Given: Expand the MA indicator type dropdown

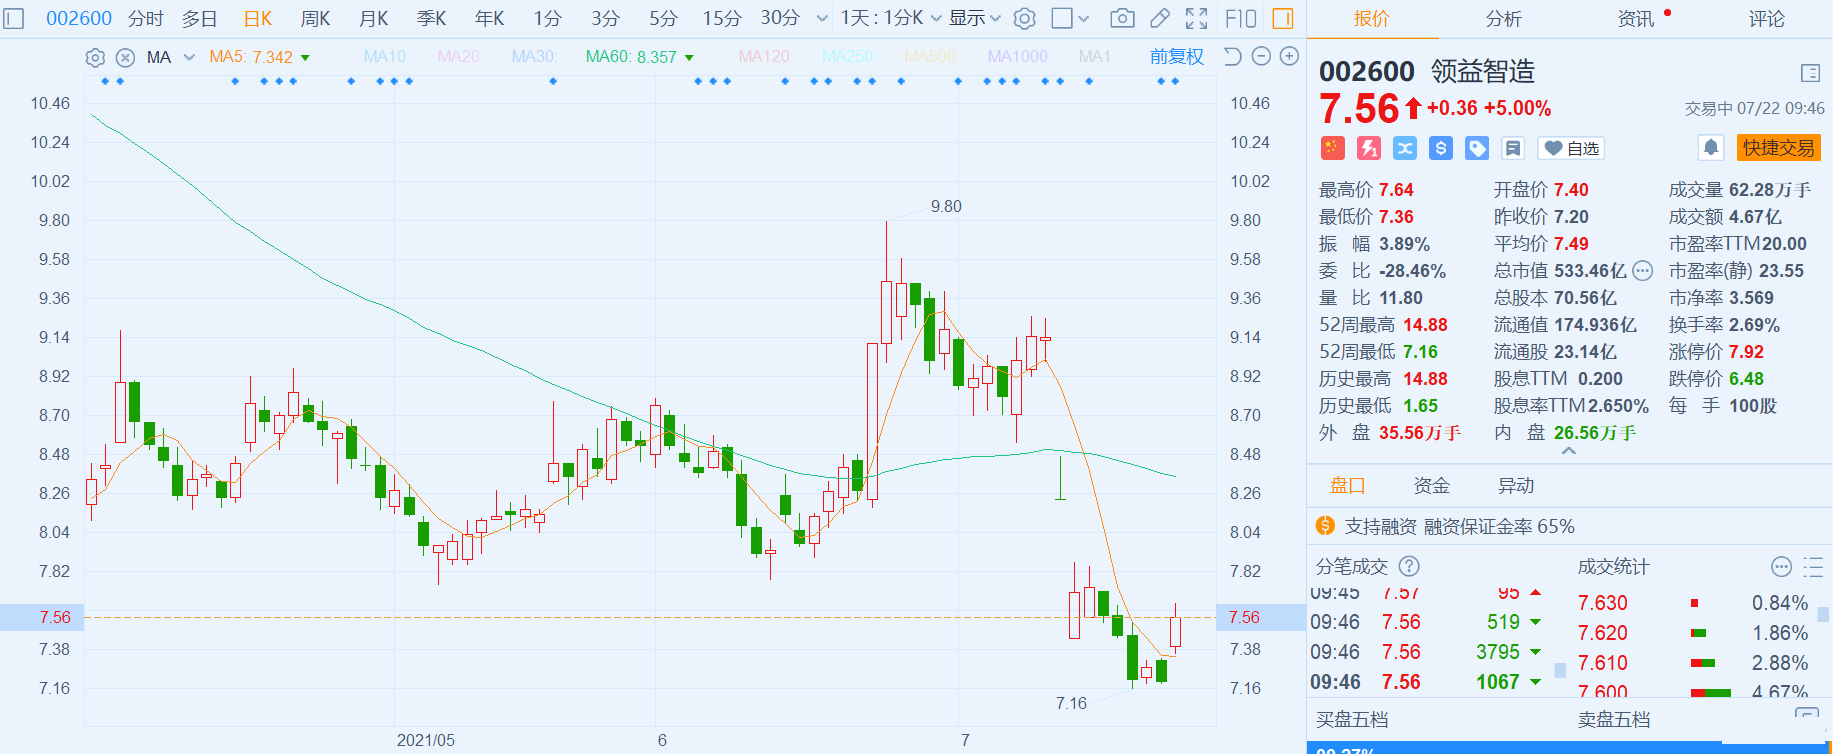Looking at the screenshot, I should tap(189, 58).
